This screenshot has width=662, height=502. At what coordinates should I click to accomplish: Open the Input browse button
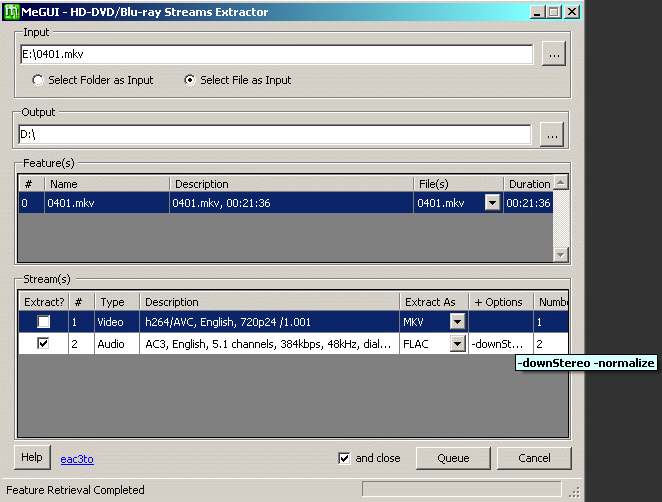[x=554, y=54]
